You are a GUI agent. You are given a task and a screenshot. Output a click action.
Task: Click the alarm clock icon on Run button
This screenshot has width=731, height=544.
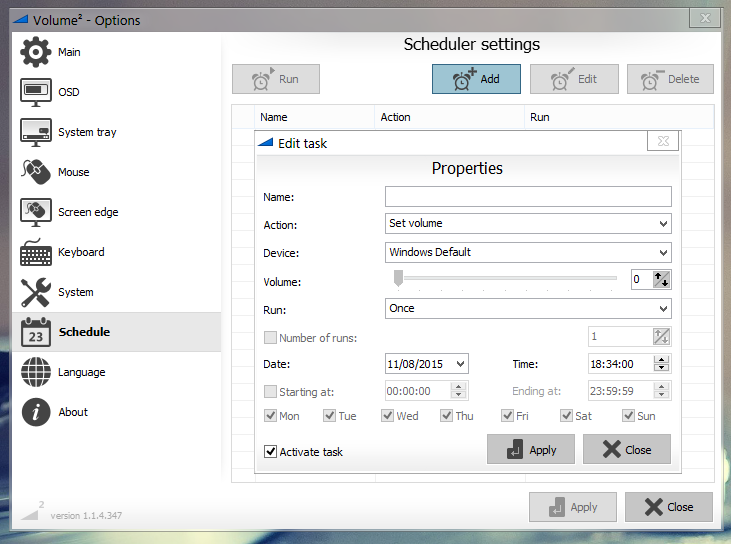tap(262, 79)
